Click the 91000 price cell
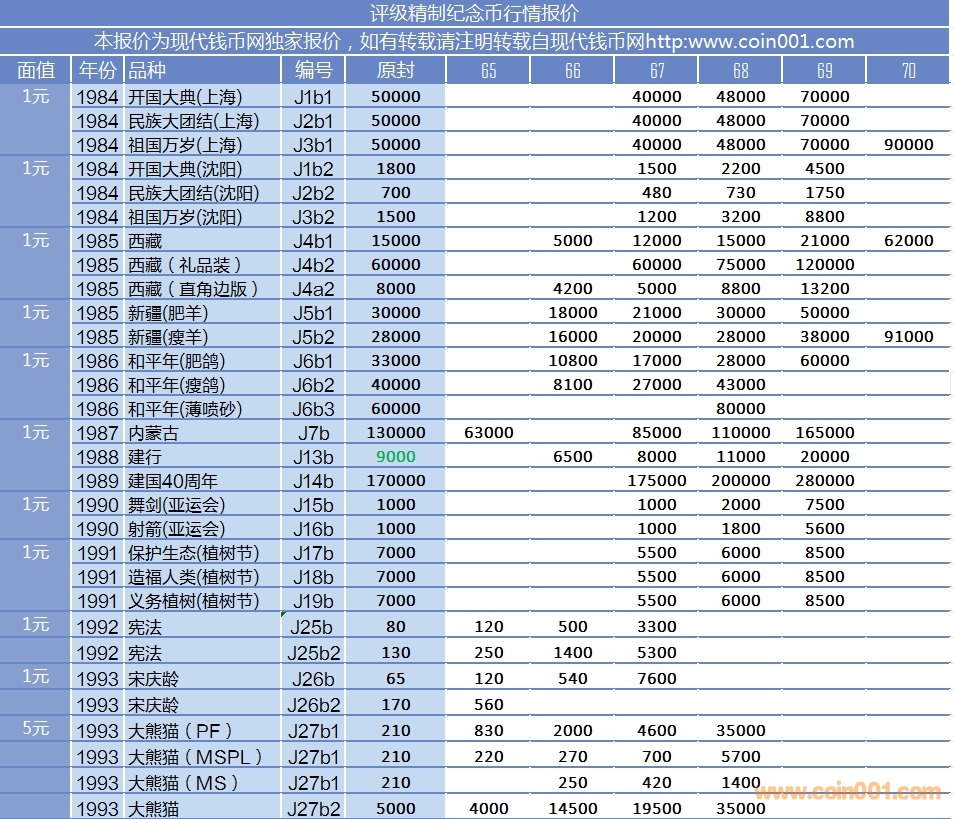 tap(908, 337)
